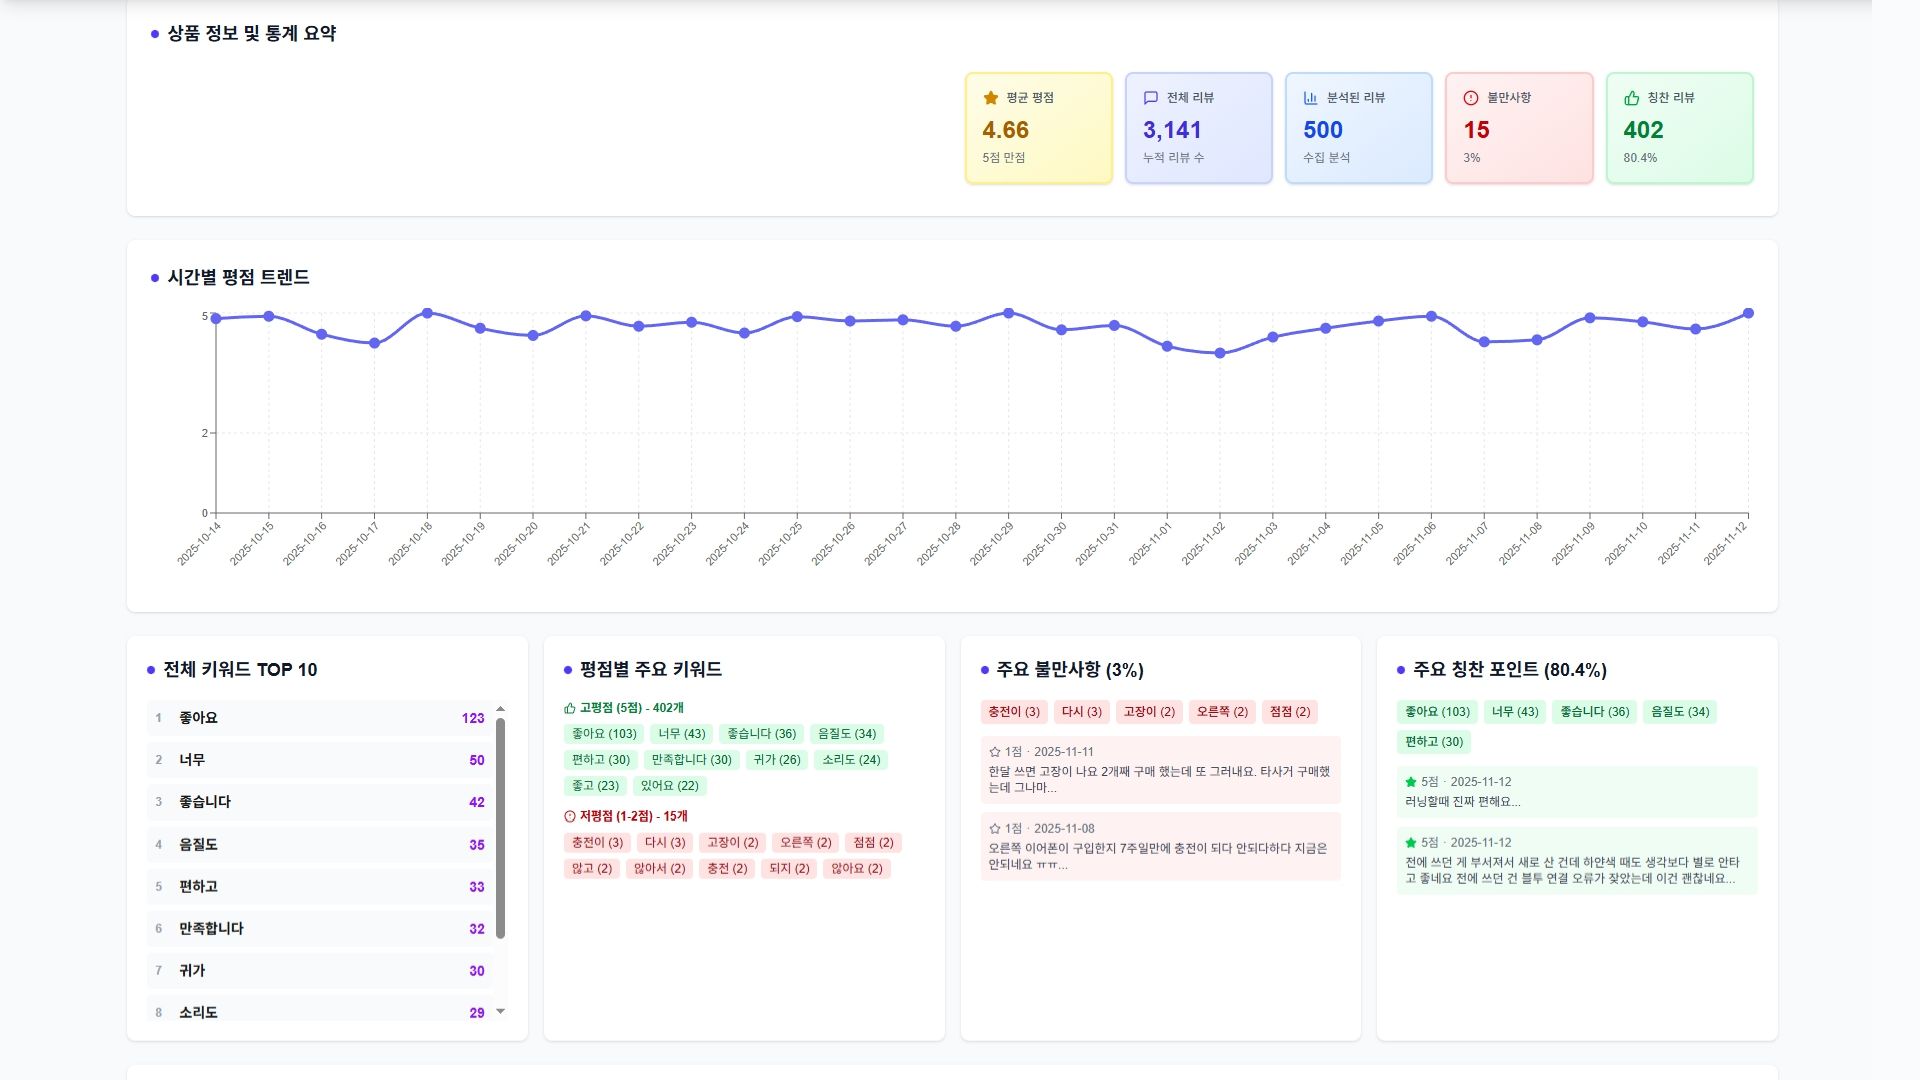The image size is (1920, 1080).
Task: Open the 2025-11-08 오른쪽 이어폰 complaint review
Action: 1160,847
